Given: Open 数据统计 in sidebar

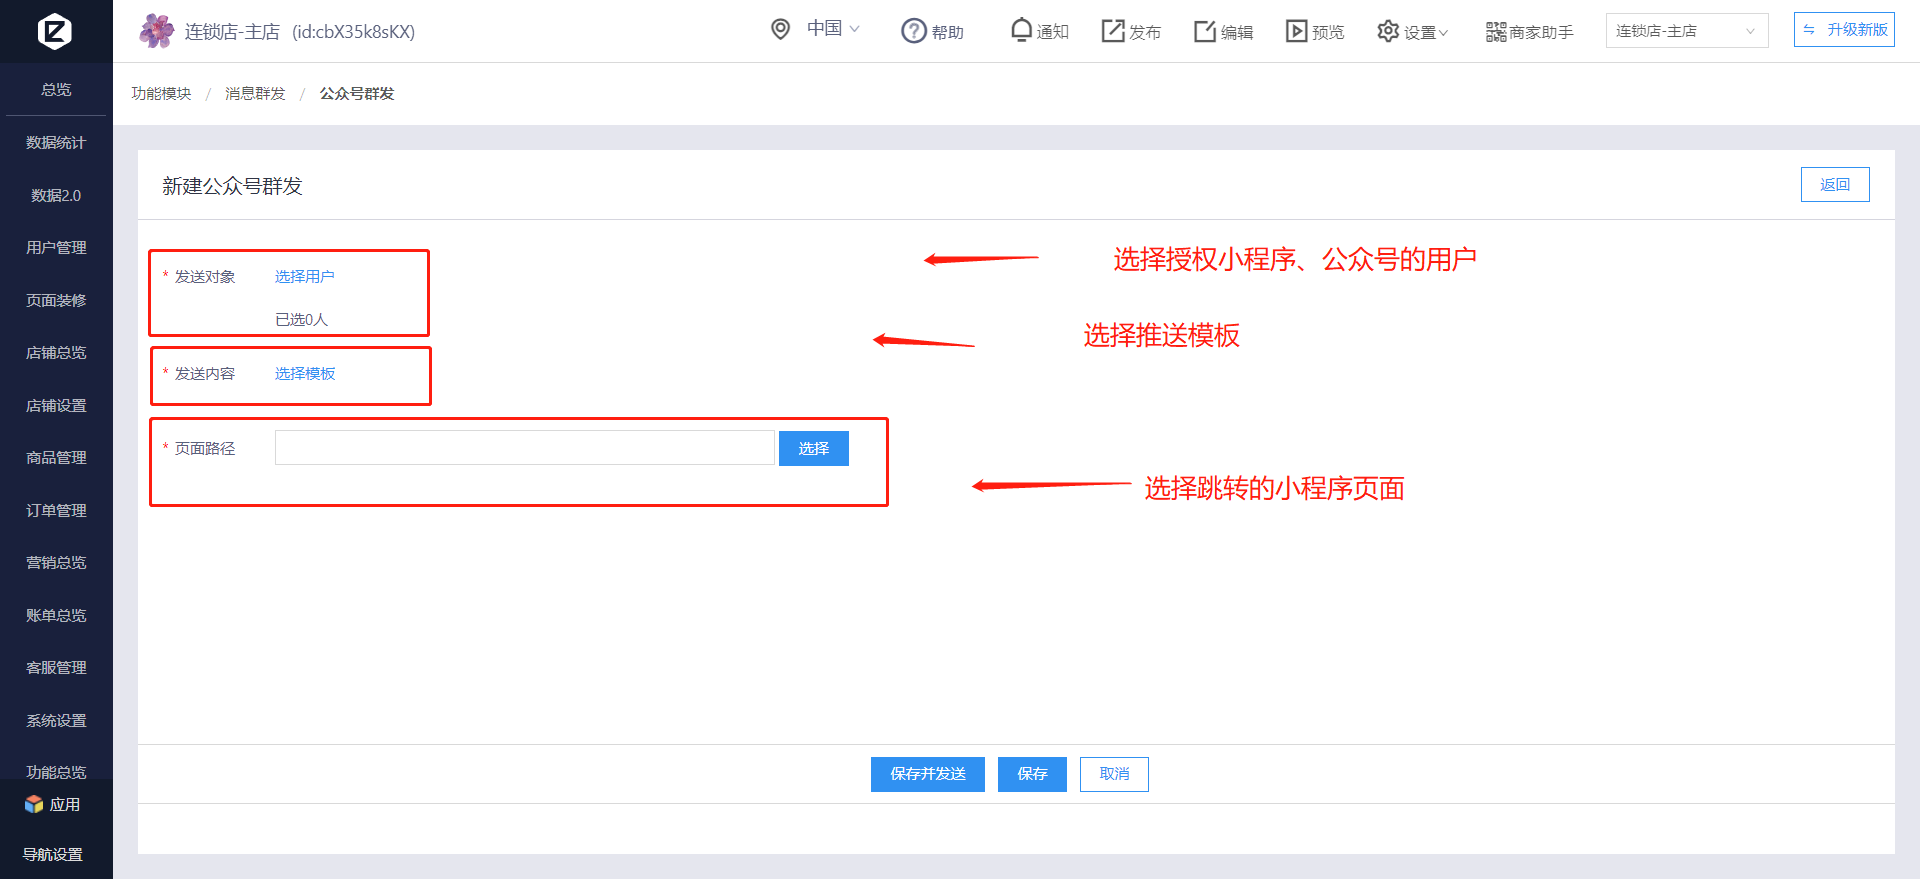Looking at the screenshot, I should (56, 143).
